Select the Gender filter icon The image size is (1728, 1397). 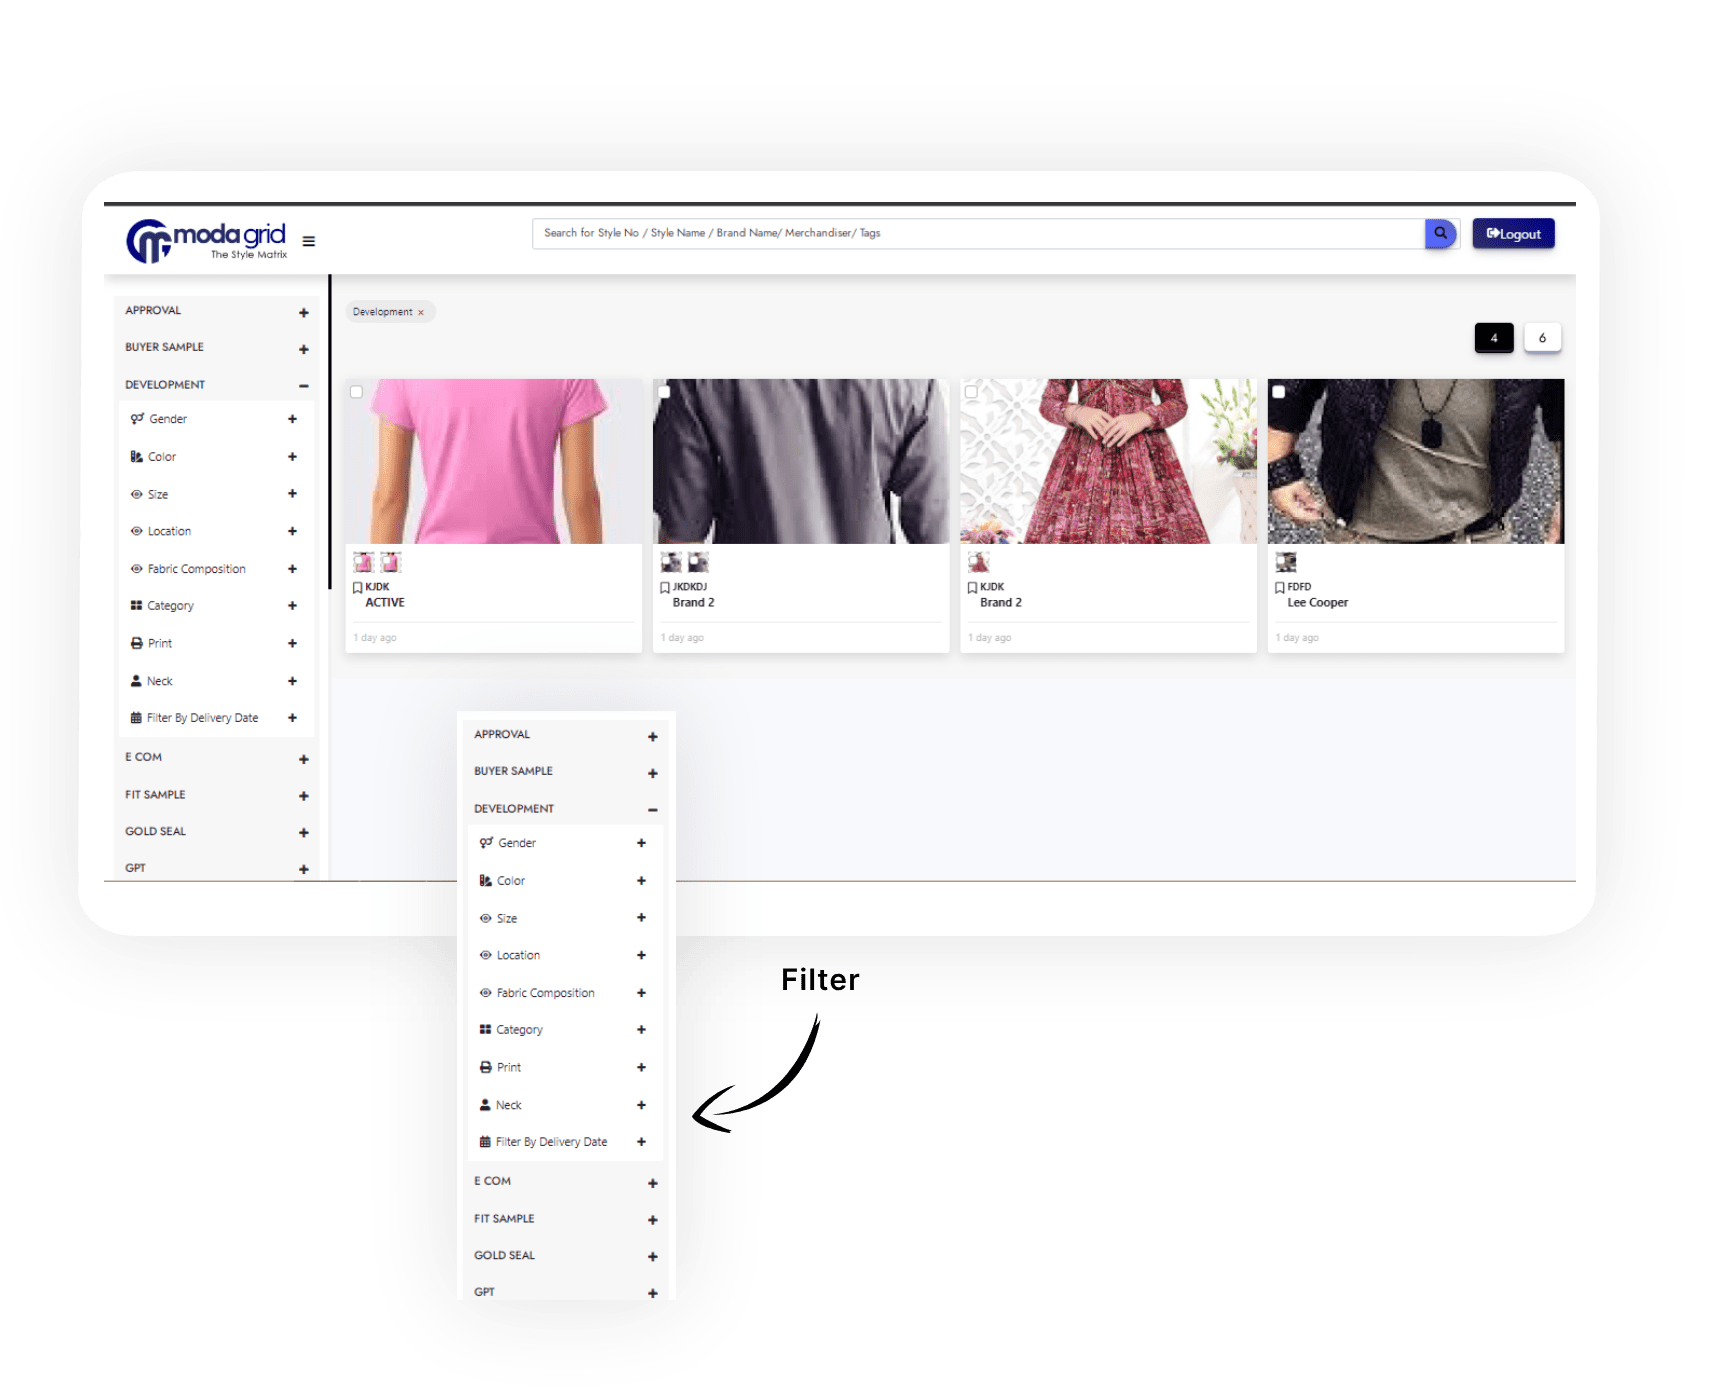coord(137,419)
